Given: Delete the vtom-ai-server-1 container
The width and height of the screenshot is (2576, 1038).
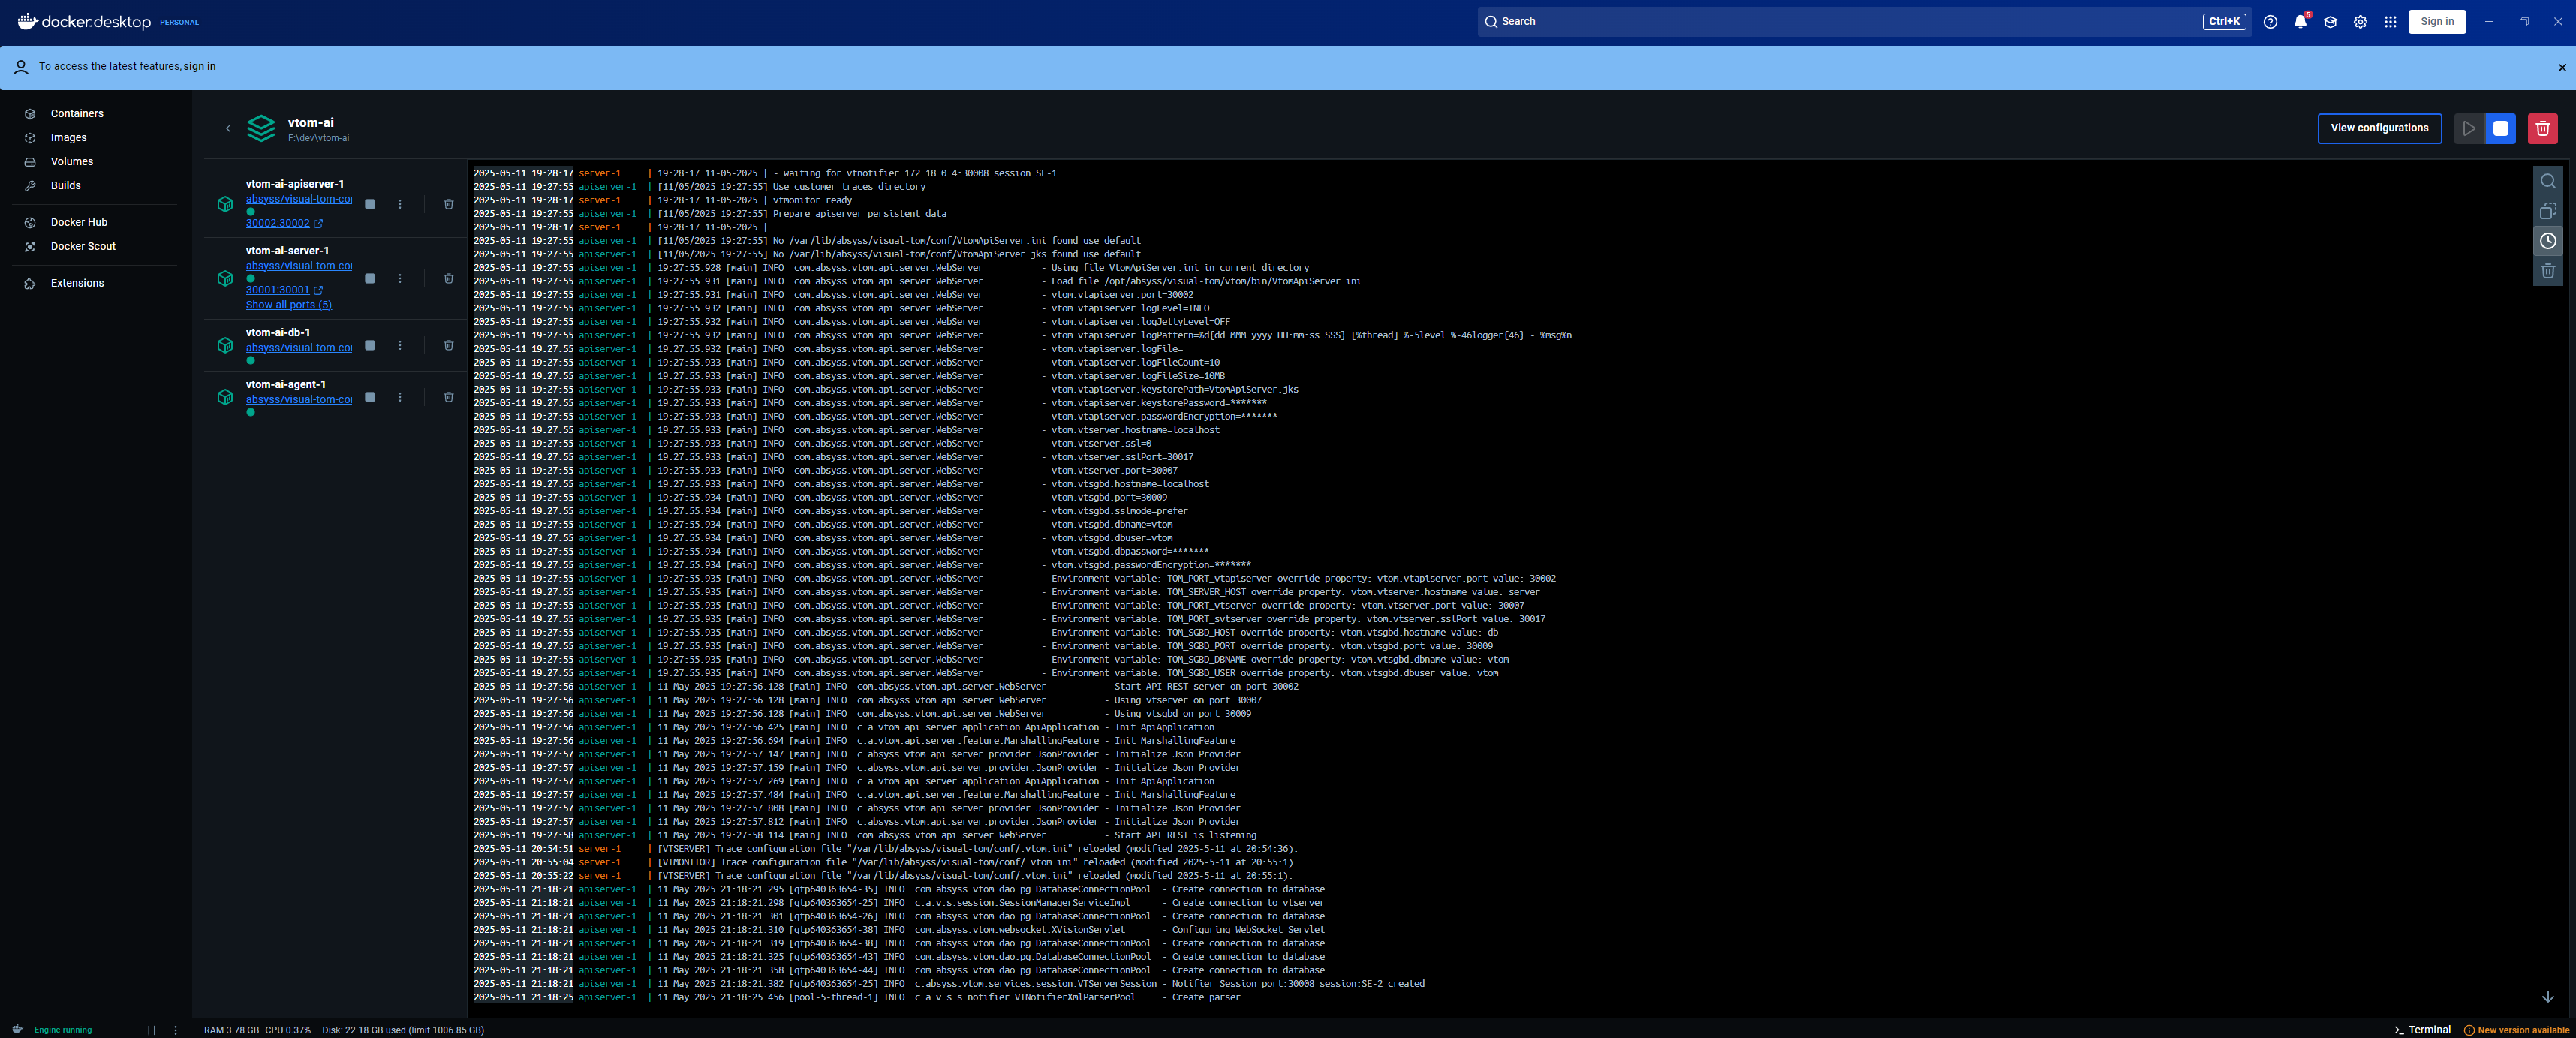Looking at the screenshot, I should tap(449, 279).
